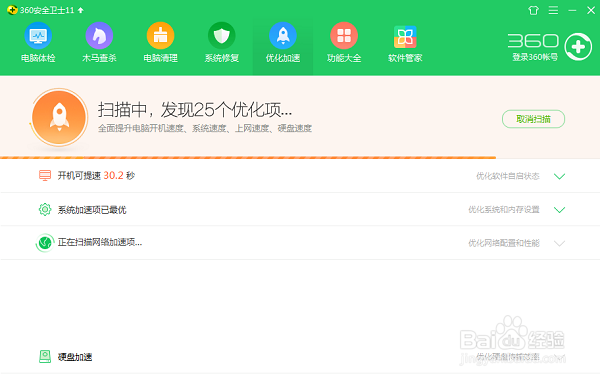
Task: Click the disk icon beside 硬盘加速
Action: click(45, 357)
